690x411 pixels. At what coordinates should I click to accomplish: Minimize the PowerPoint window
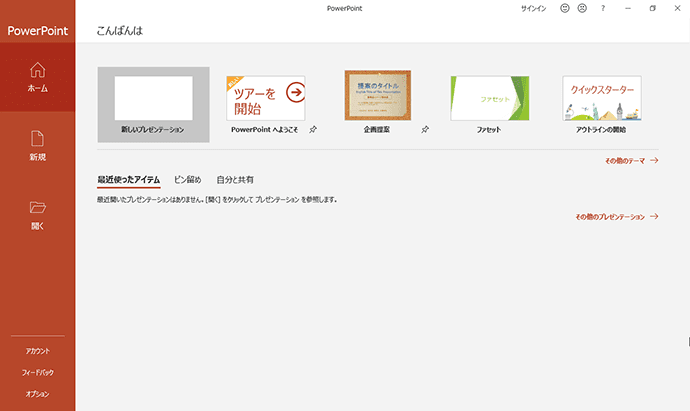pos(628,8)
